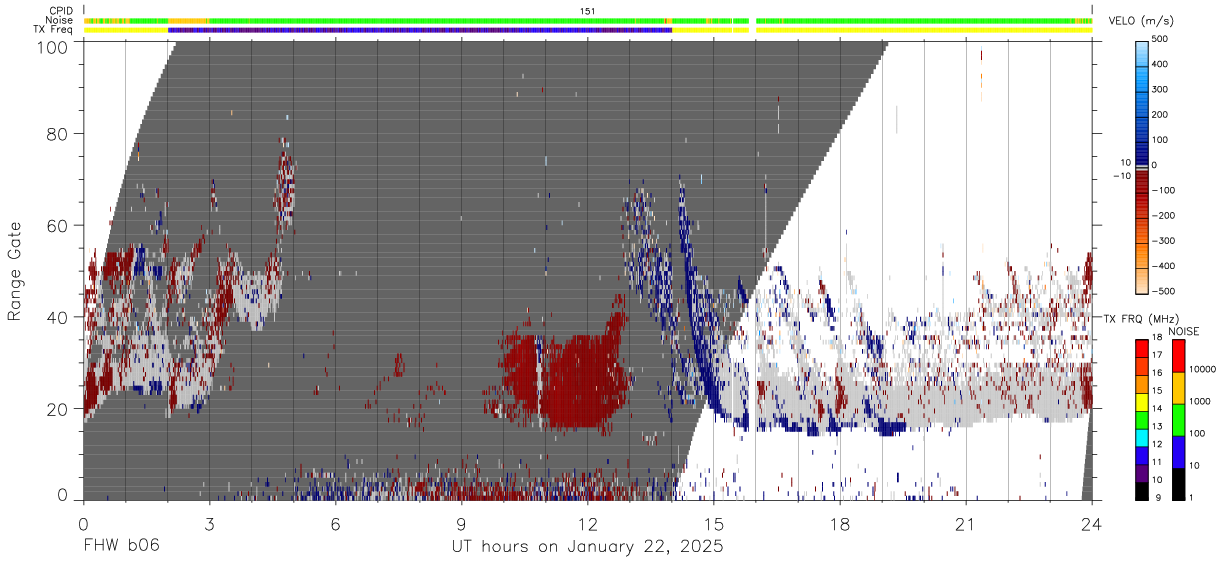Click the yellow 14–15 MHz frequency swatch
This screenshot has height=567, width=1228.
pyautogui.click(x=1141, y=402)
